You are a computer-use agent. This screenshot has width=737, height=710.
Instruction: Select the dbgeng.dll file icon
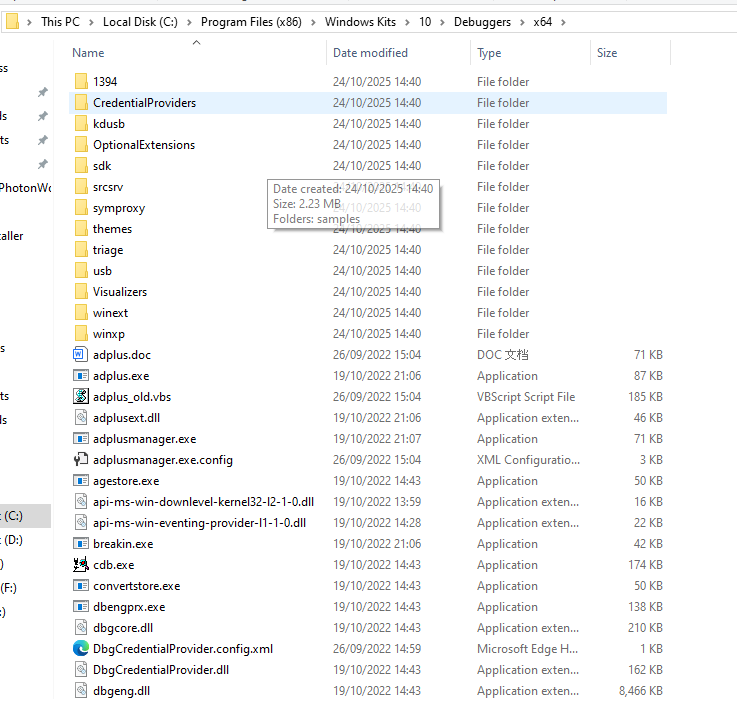coord(81,690)
